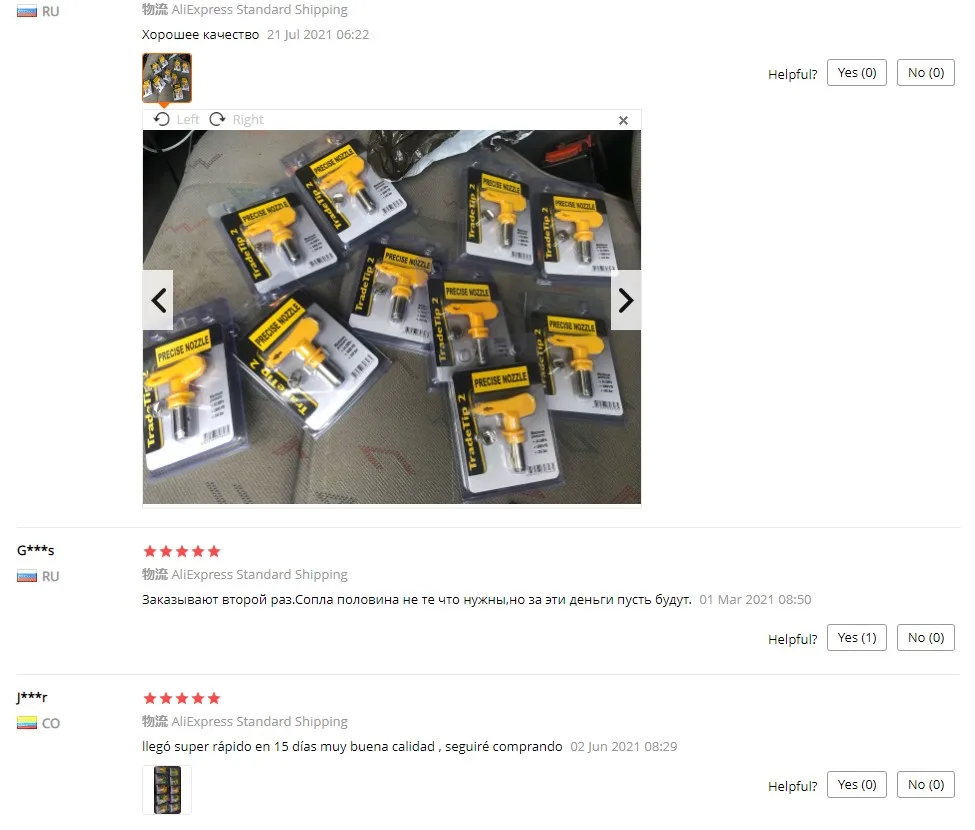Vote No (0) on the 21 Jul 2021 review
The width and height of the screenshot is (975, 830).
tap(926, 73)
